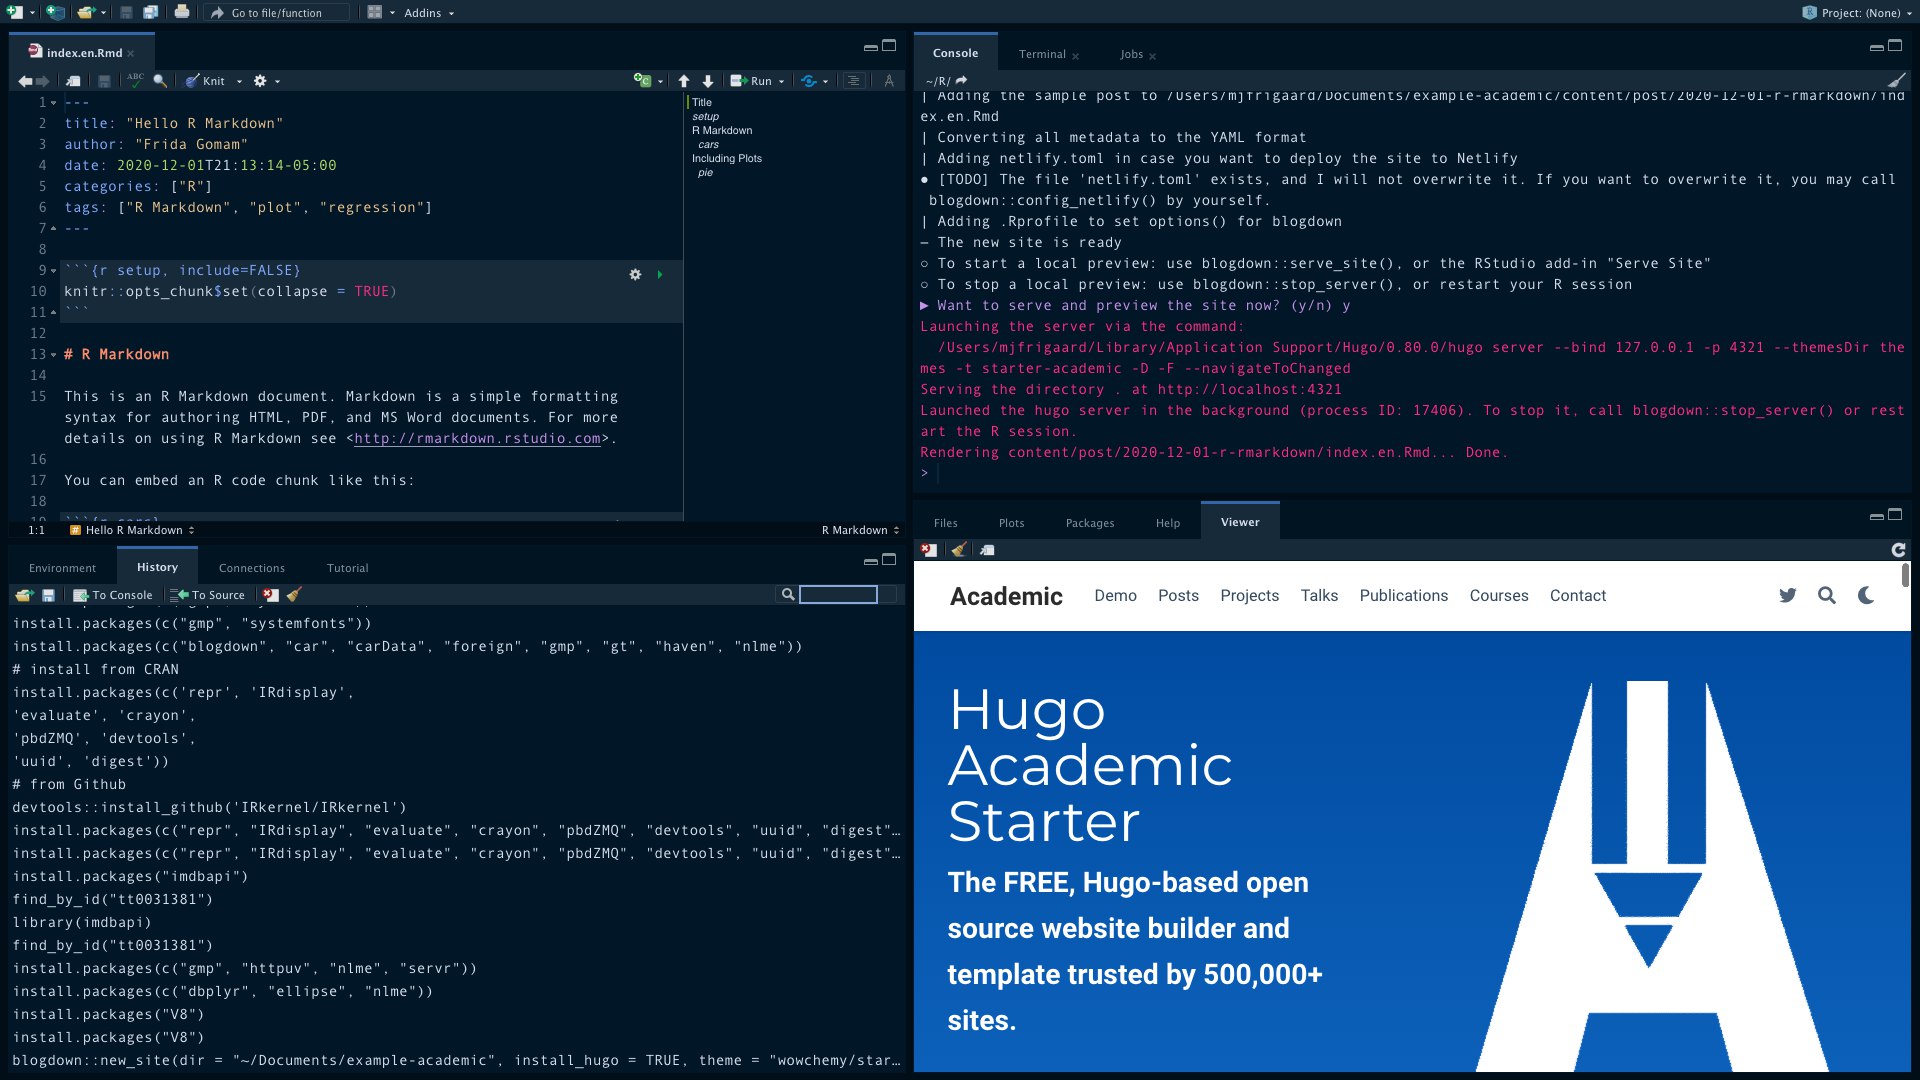Image resolution: width=1920 pixels, height=1080 pixels.
Task: Remove selected history entries
Action: pyautogui.click(x=271, y=595)
